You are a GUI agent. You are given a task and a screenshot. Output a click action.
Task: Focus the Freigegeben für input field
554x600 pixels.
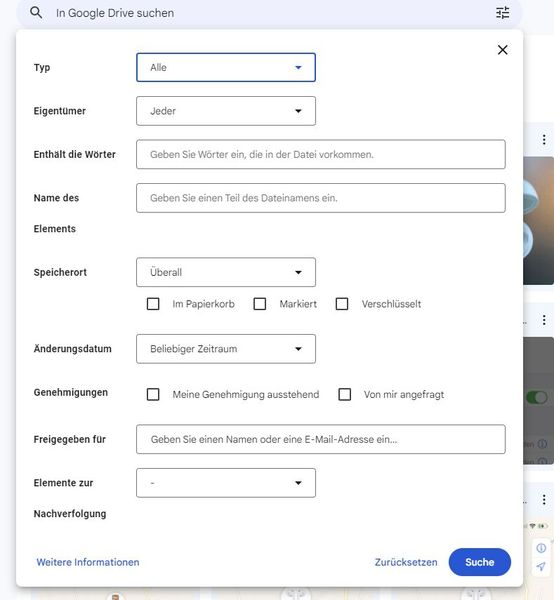click(x=321, y=439)
